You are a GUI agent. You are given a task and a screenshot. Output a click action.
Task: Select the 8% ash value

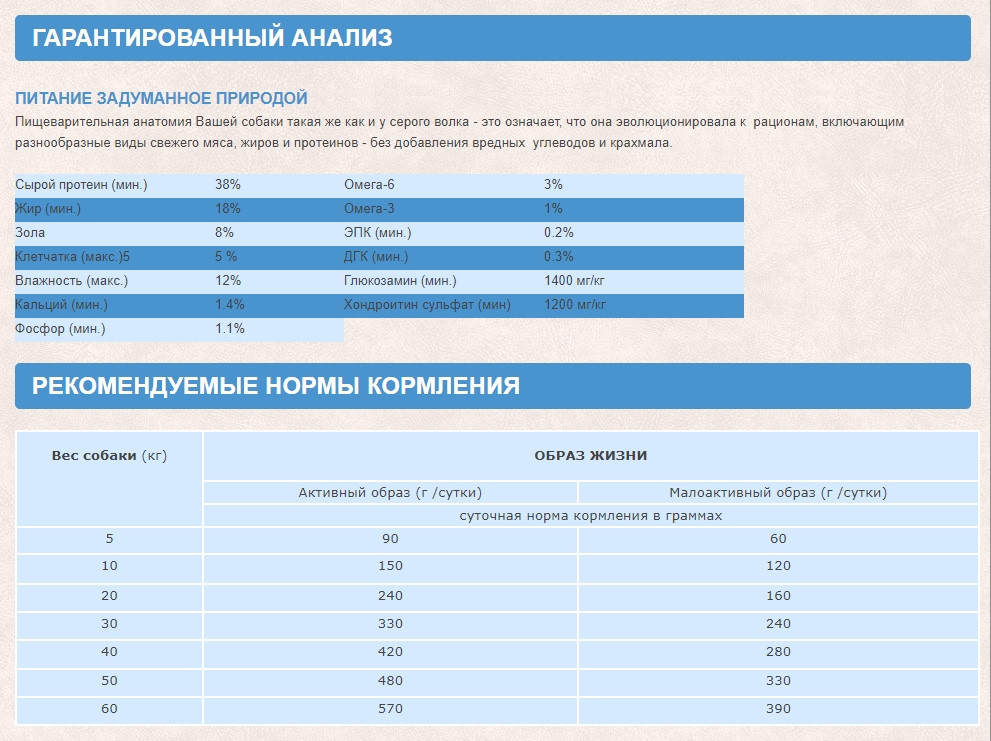coord(224,233)
